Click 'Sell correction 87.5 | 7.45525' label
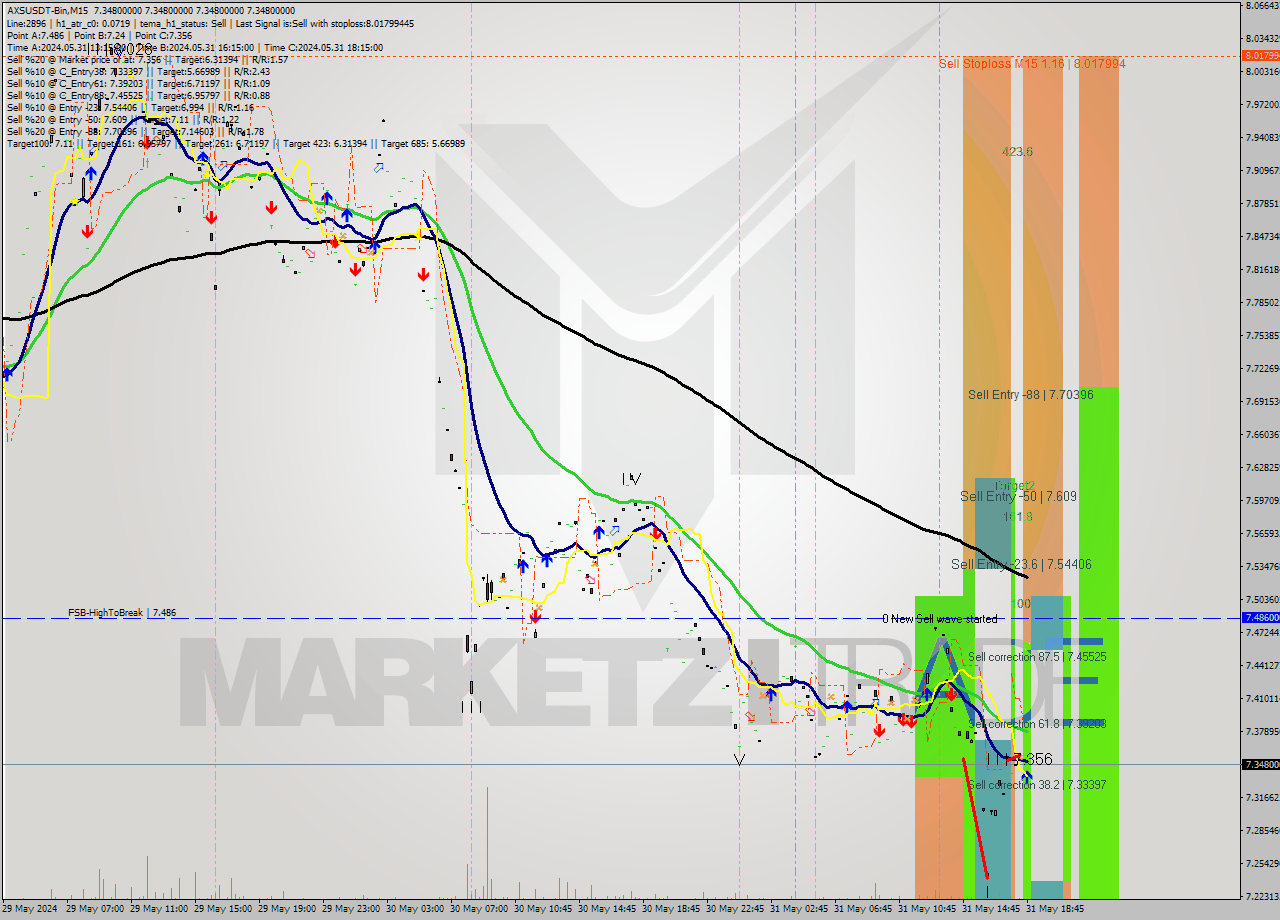 (1037, 657)
